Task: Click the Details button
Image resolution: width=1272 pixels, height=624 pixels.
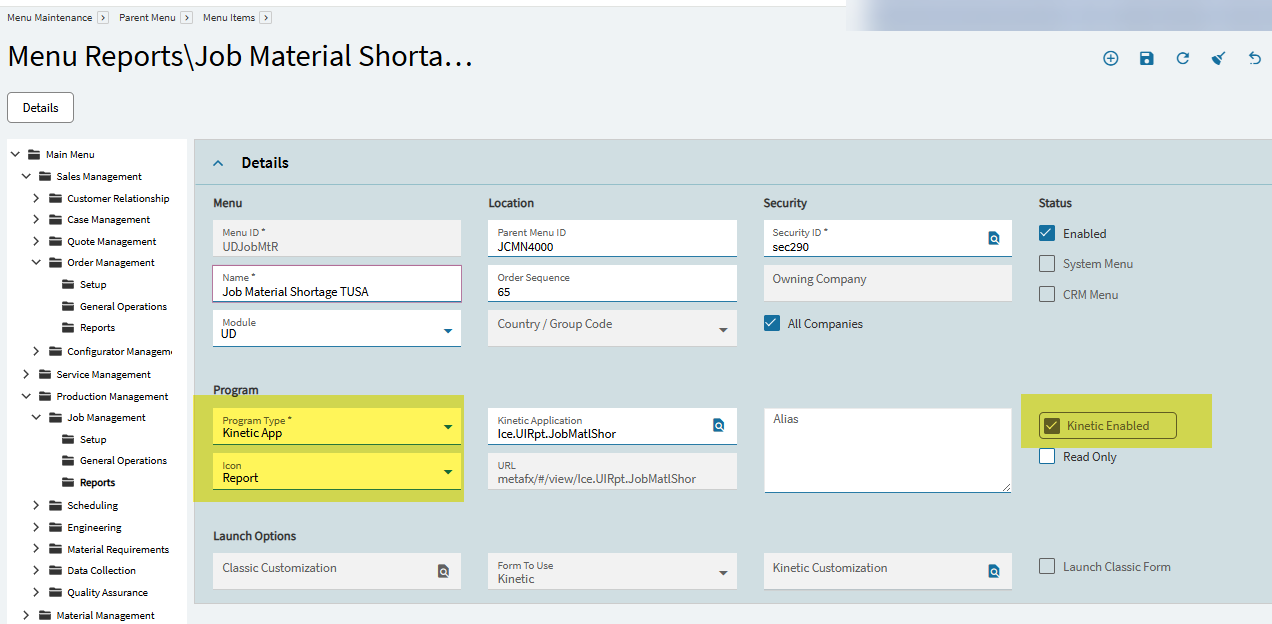Action: coord(40,108)
